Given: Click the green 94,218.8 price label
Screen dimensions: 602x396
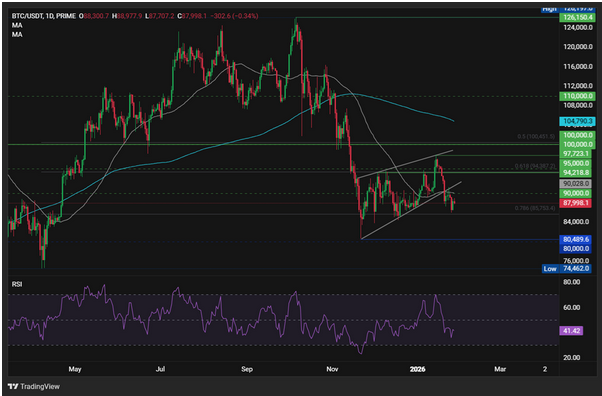Looking at the screenshot, I should point(577,172).
